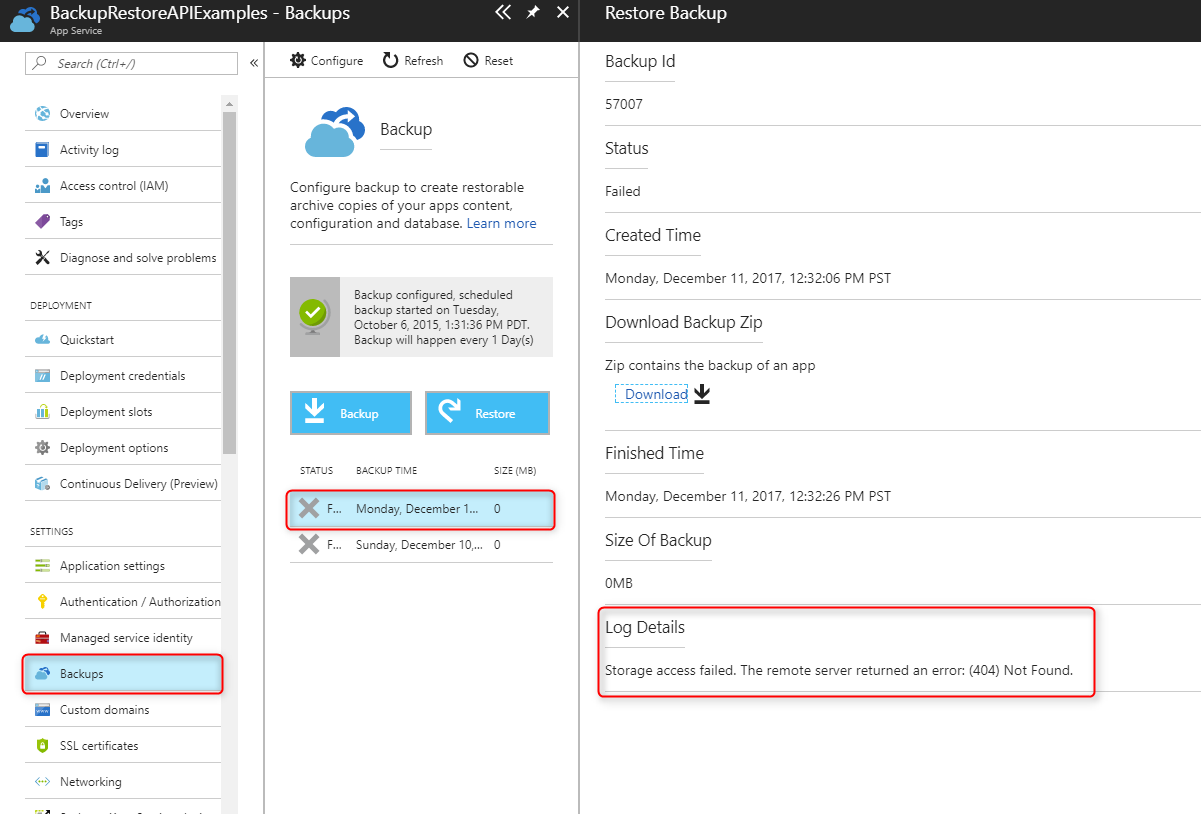Viewport: 1201px width, 814px height.
Task: Click the Diagnose and solve problems icon
Action: point(42,258)
